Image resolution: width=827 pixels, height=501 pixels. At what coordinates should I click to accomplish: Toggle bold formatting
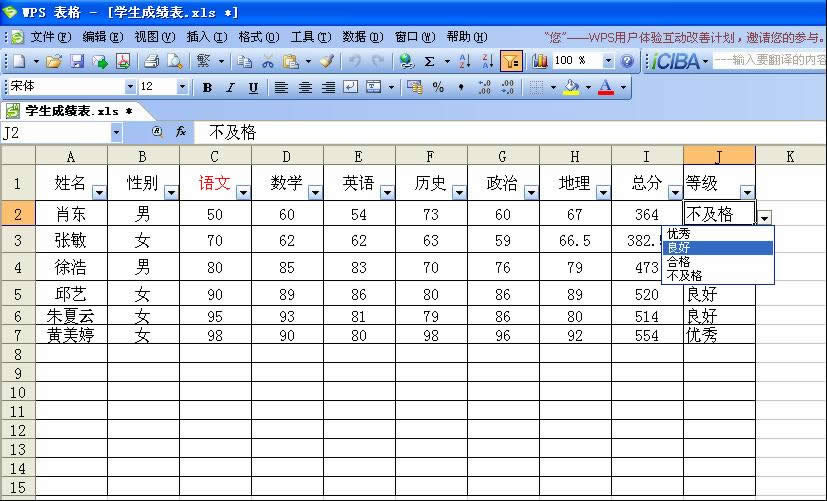(207, 87)
